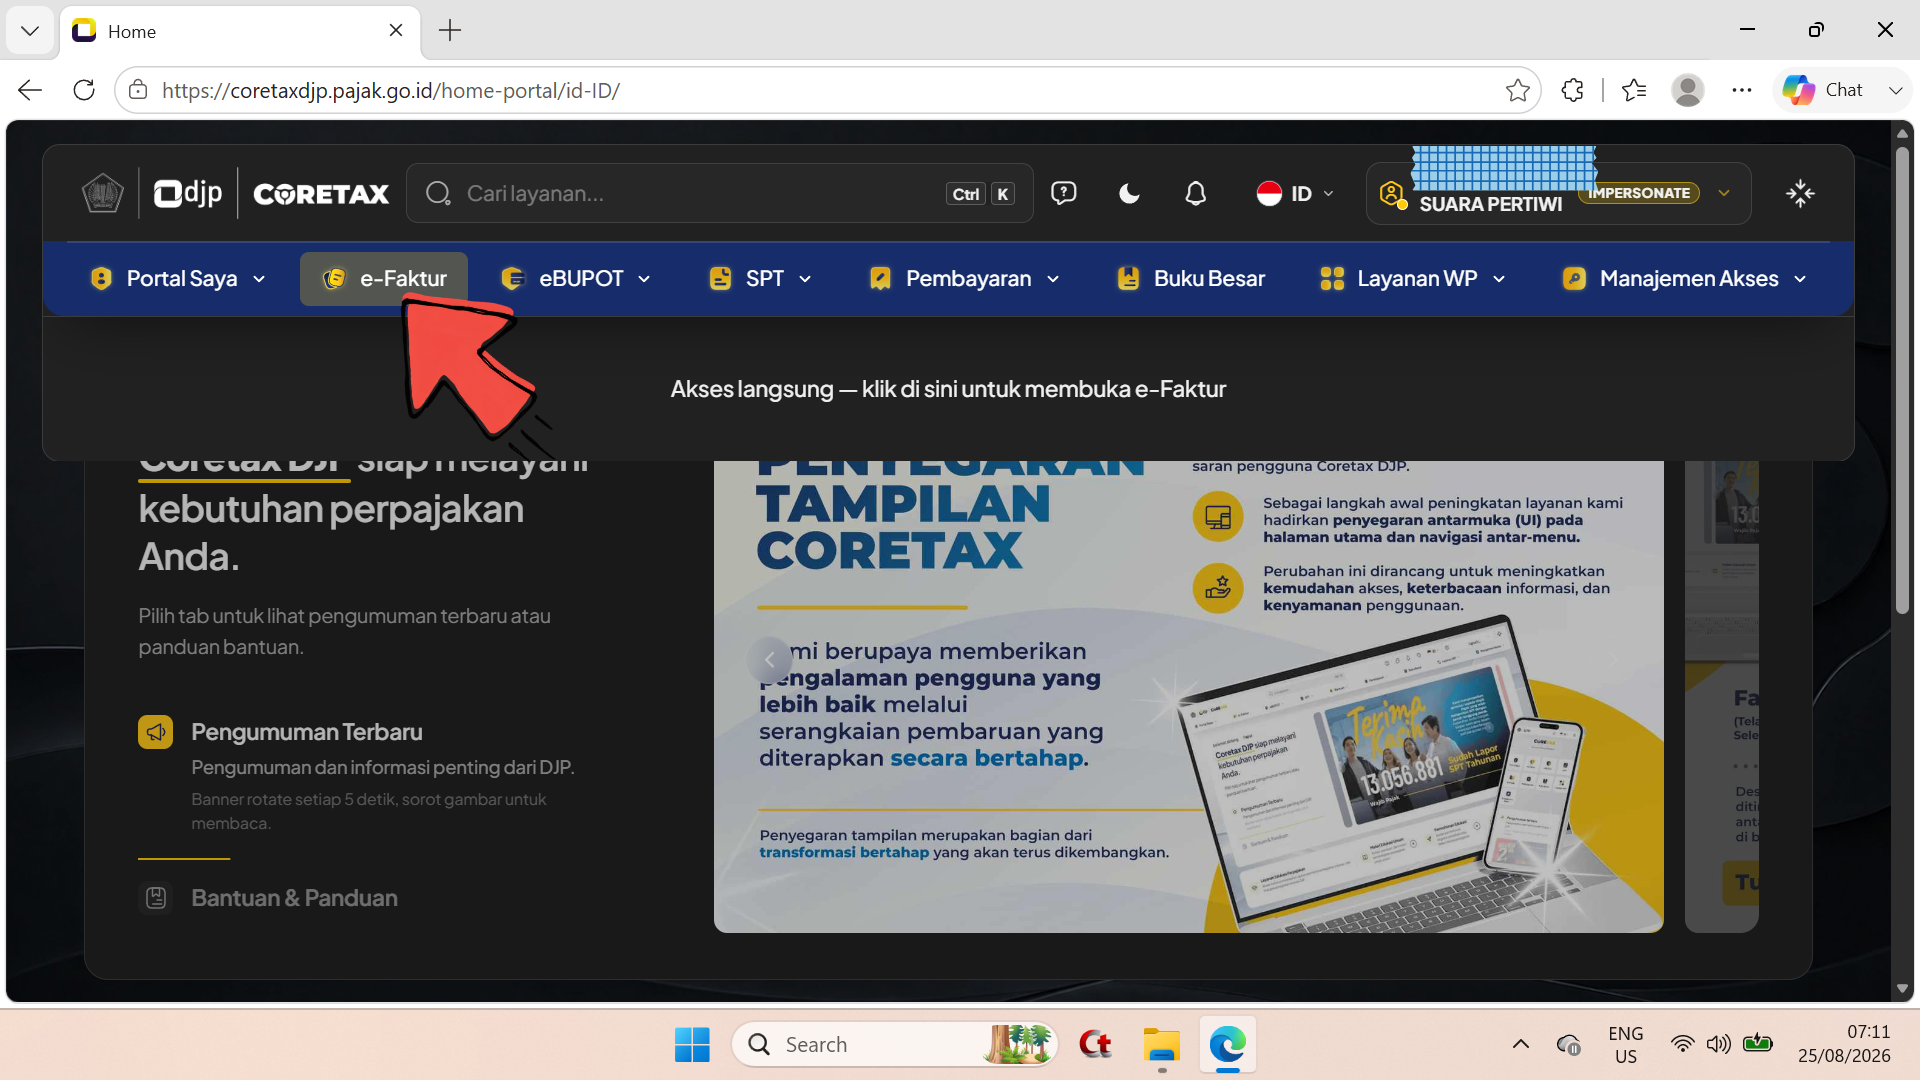Expand the eBUPOT dropdown chevron
Viewport: 1920px width, 1080px height.
coord(644,279)
